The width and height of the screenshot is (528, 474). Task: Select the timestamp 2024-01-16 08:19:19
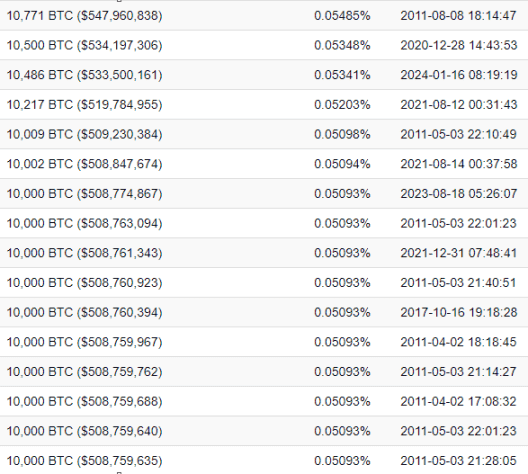coord(459,75)
